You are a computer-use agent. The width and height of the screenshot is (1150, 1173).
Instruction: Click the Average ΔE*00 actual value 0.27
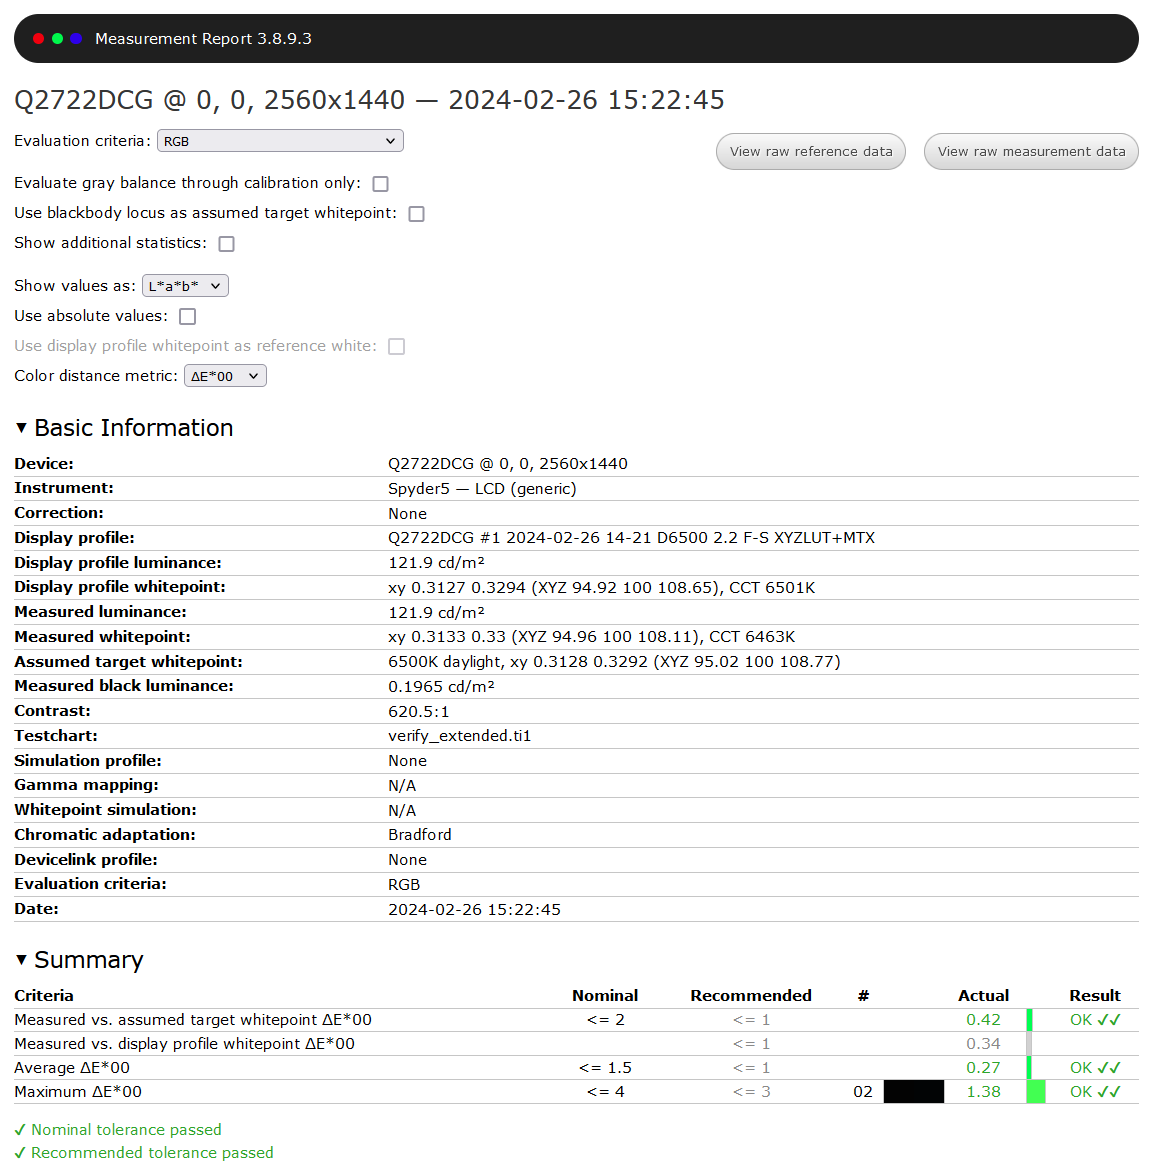[983, 1068]
